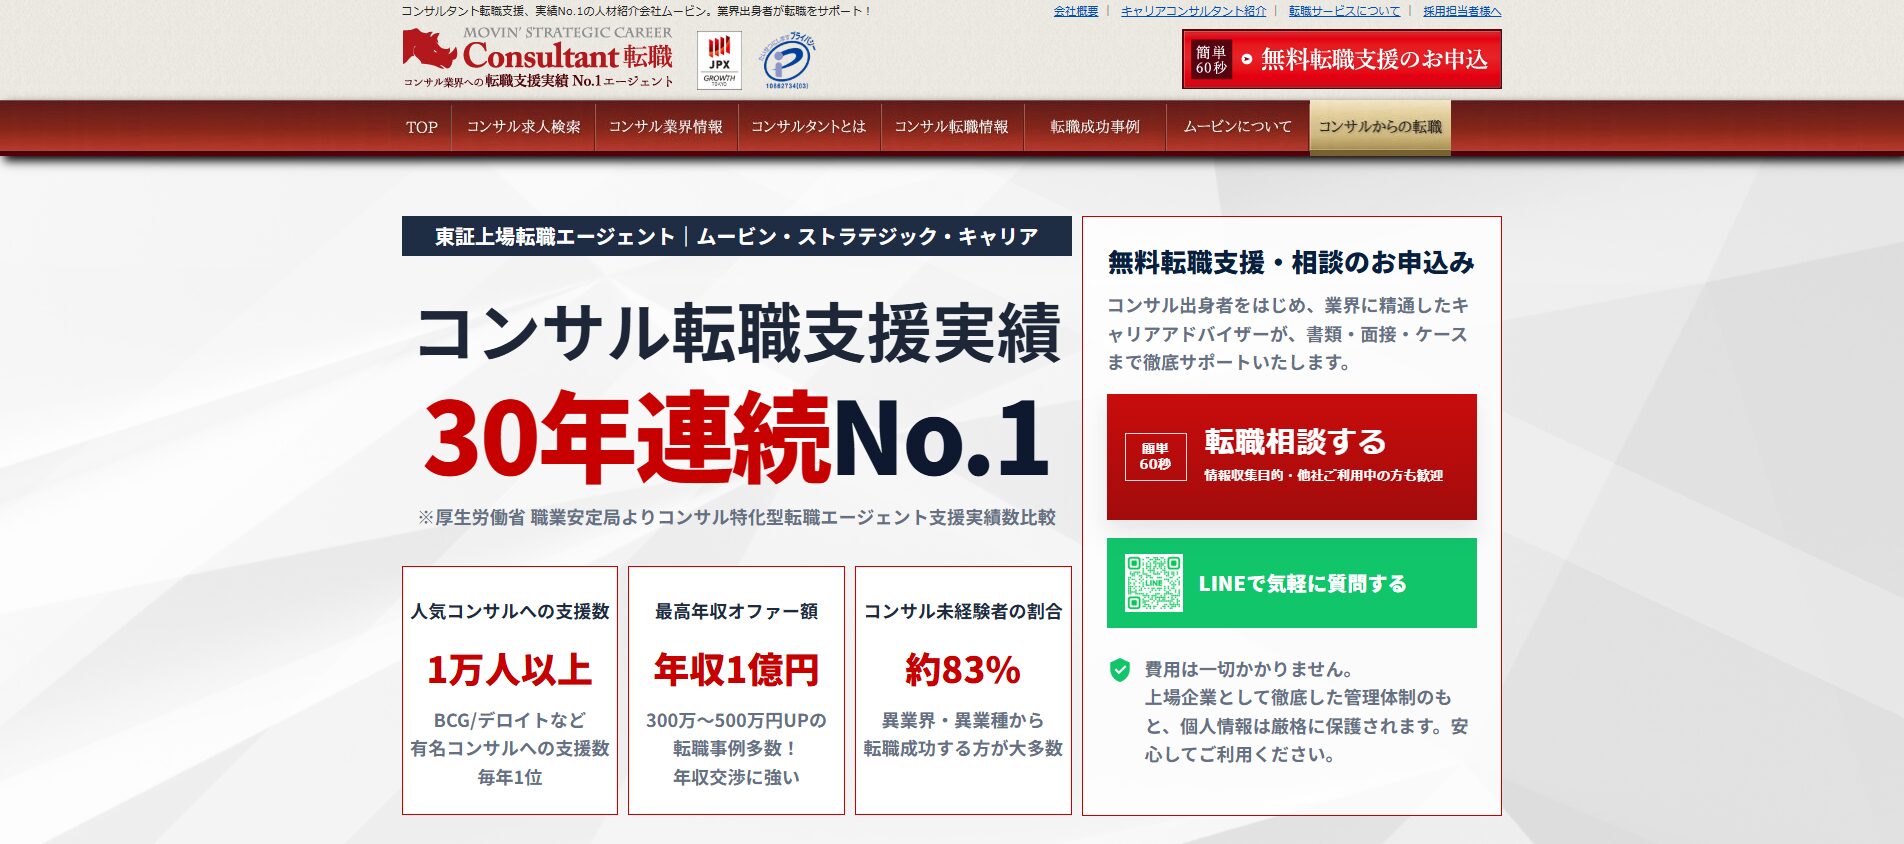Switch to the コンサルからの転職 tab

(x=1379, y=127)
